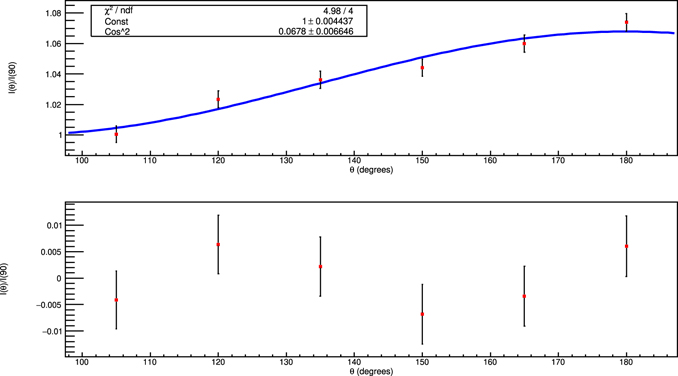This screenshot has width=678, height=376.
Task: Click y-axis label −0.005 in bottom plot
Action: point(49,305)
